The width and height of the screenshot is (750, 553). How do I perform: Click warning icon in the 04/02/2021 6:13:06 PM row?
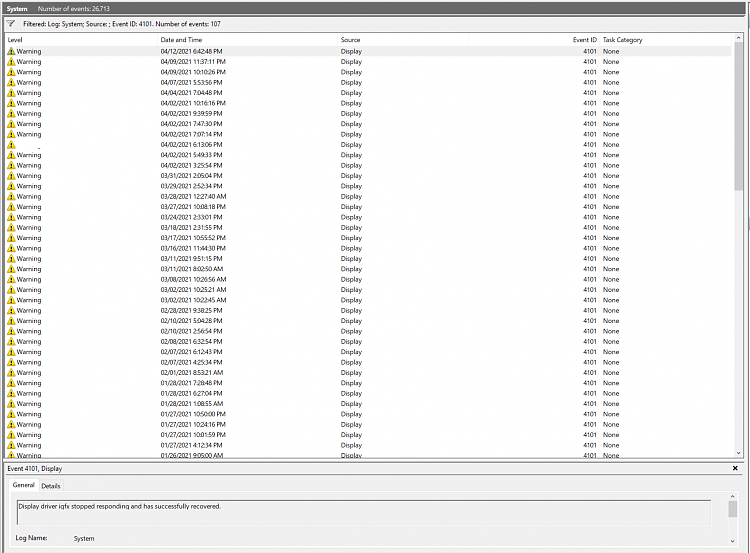pyautogui.click(x=11, y=144)
